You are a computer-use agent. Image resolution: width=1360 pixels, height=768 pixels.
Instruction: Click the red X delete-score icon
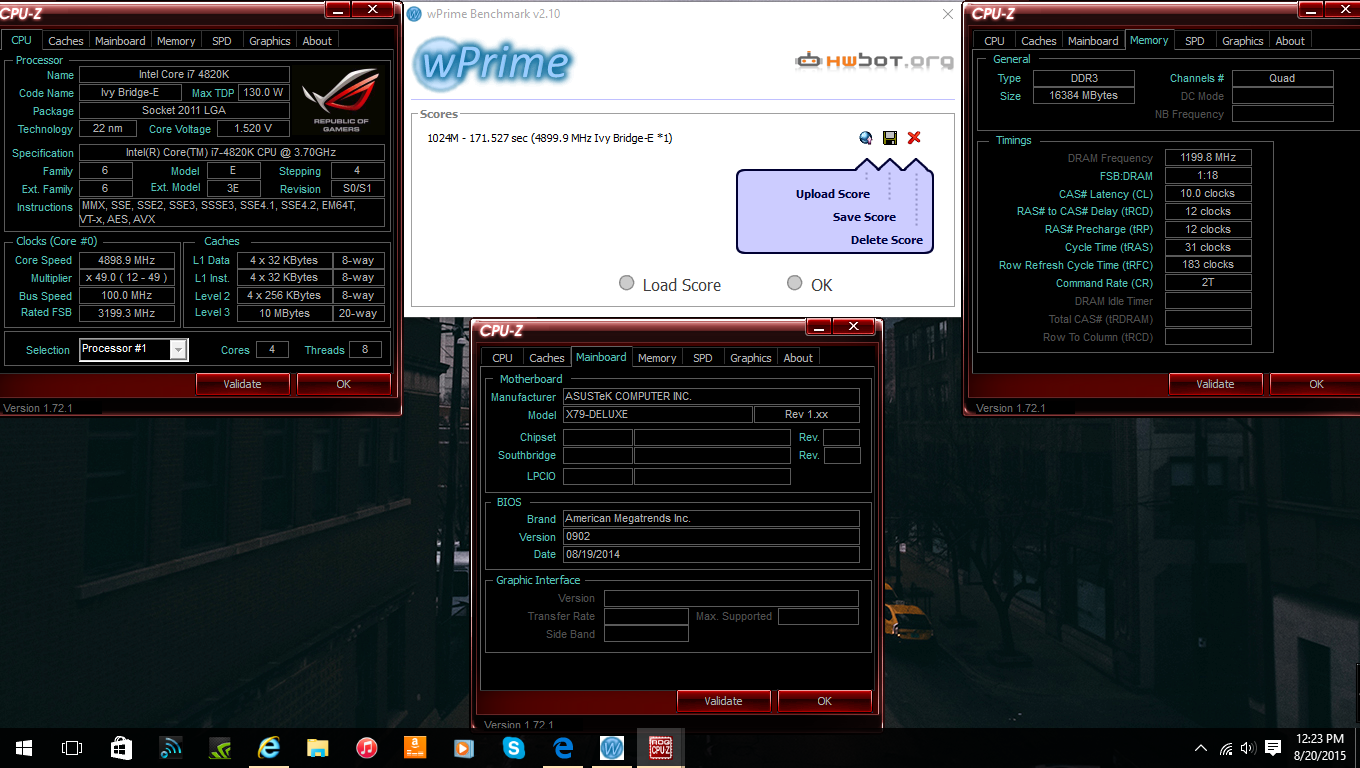coord(914,138)
